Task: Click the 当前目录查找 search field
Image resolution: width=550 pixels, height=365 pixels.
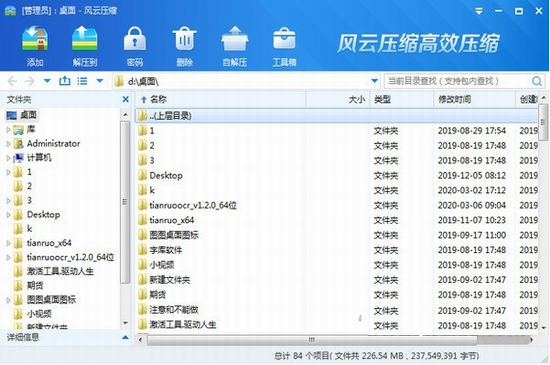Action: click(458, 81)
